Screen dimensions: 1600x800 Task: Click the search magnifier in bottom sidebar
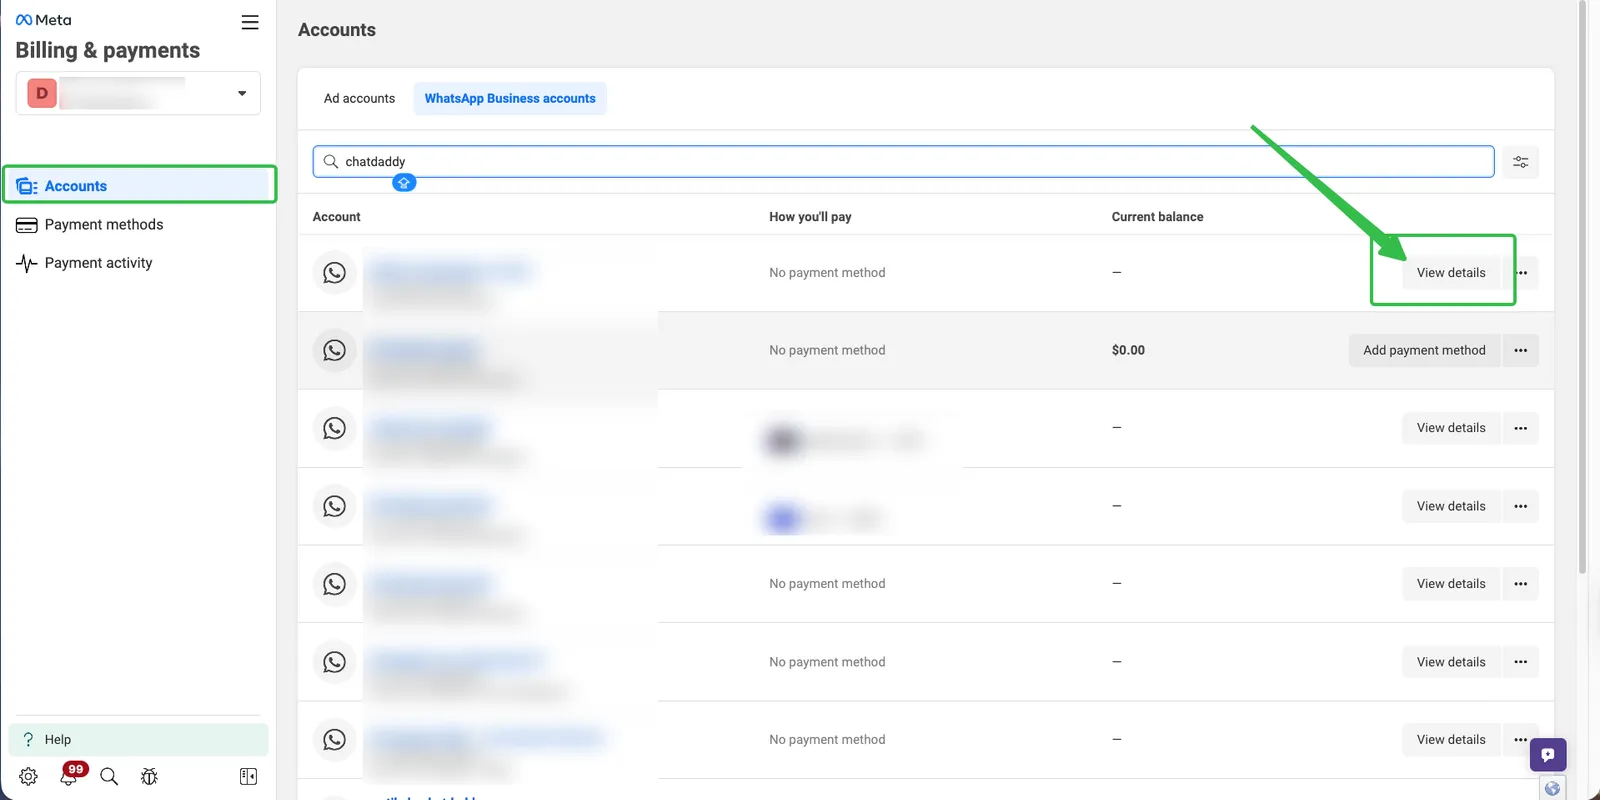tap(109, 777)
